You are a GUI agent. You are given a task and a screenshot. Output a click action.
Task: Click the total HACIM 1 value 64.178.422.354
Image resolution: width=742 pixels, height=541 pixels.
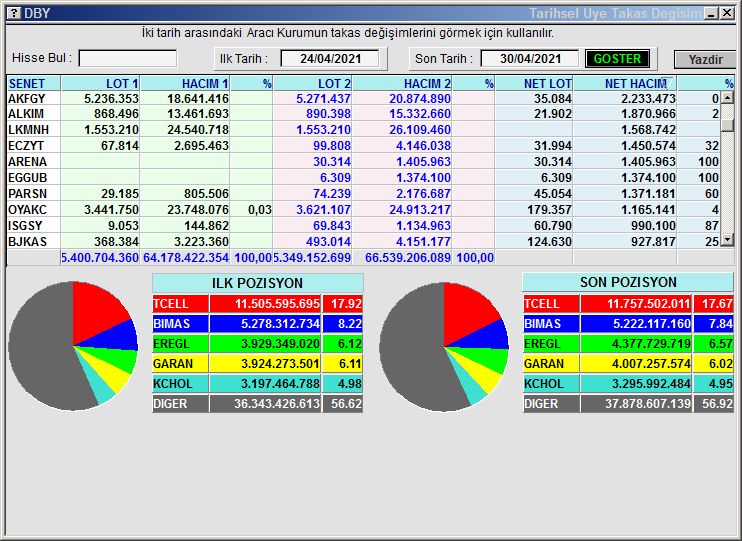tap(186, 258)
